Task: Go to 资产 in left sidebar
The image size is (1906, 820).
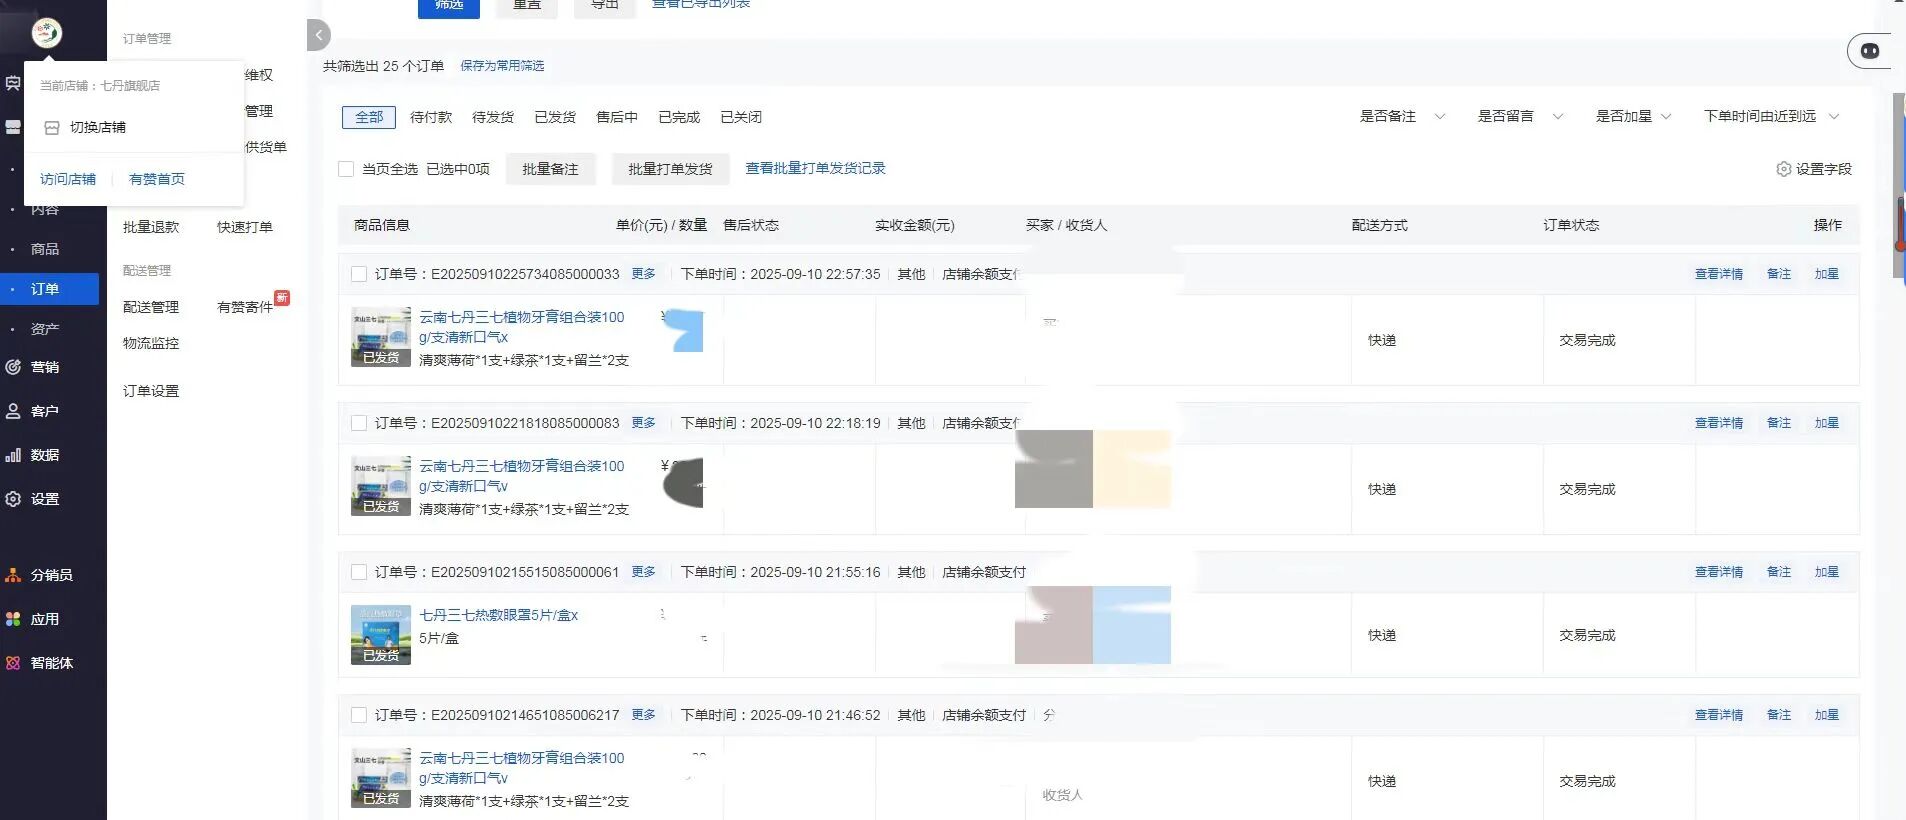Action: pyautogui.click(x=45, y=329)
